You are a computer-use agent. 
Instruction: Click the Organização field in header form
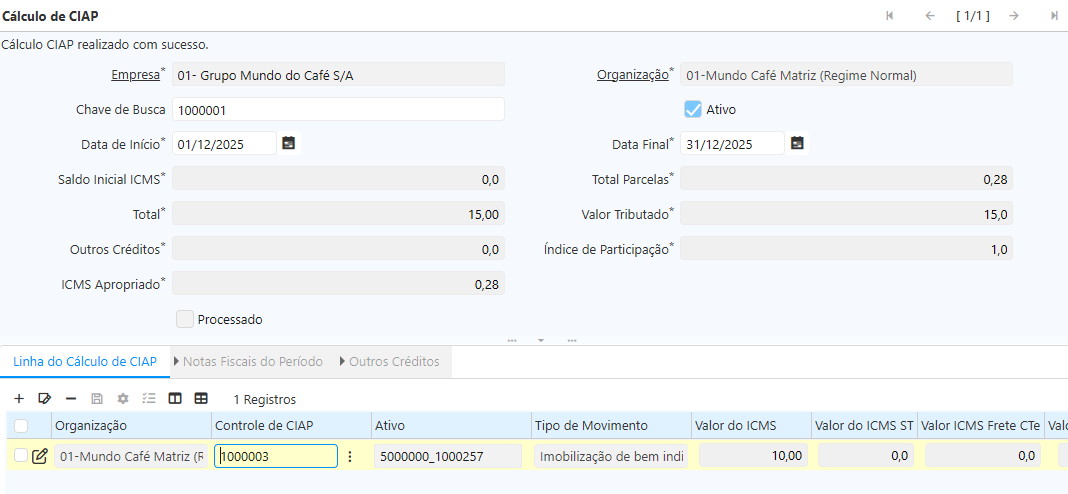(847, 74)
